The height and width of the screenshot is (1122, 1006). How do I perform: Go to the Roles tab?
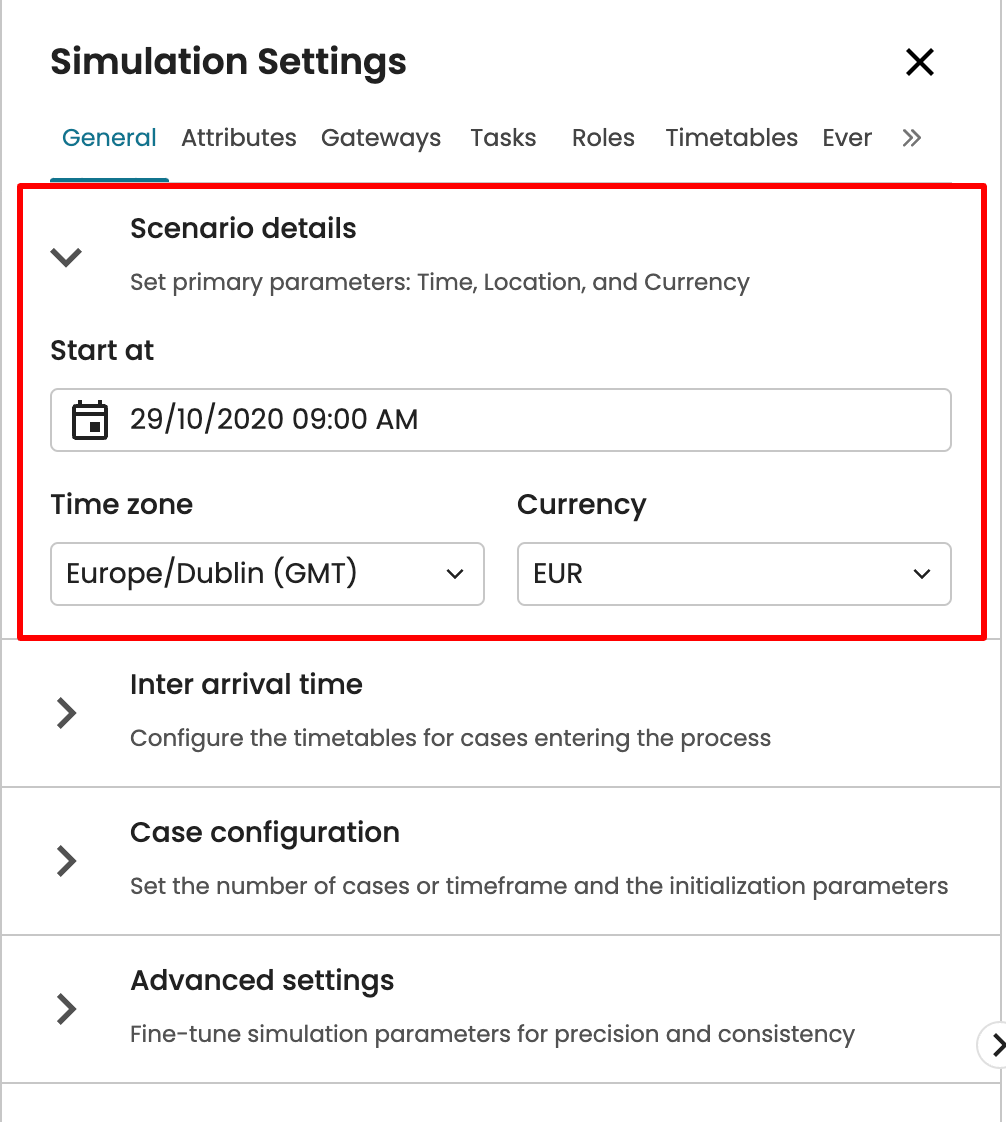[x=603, y=138]
